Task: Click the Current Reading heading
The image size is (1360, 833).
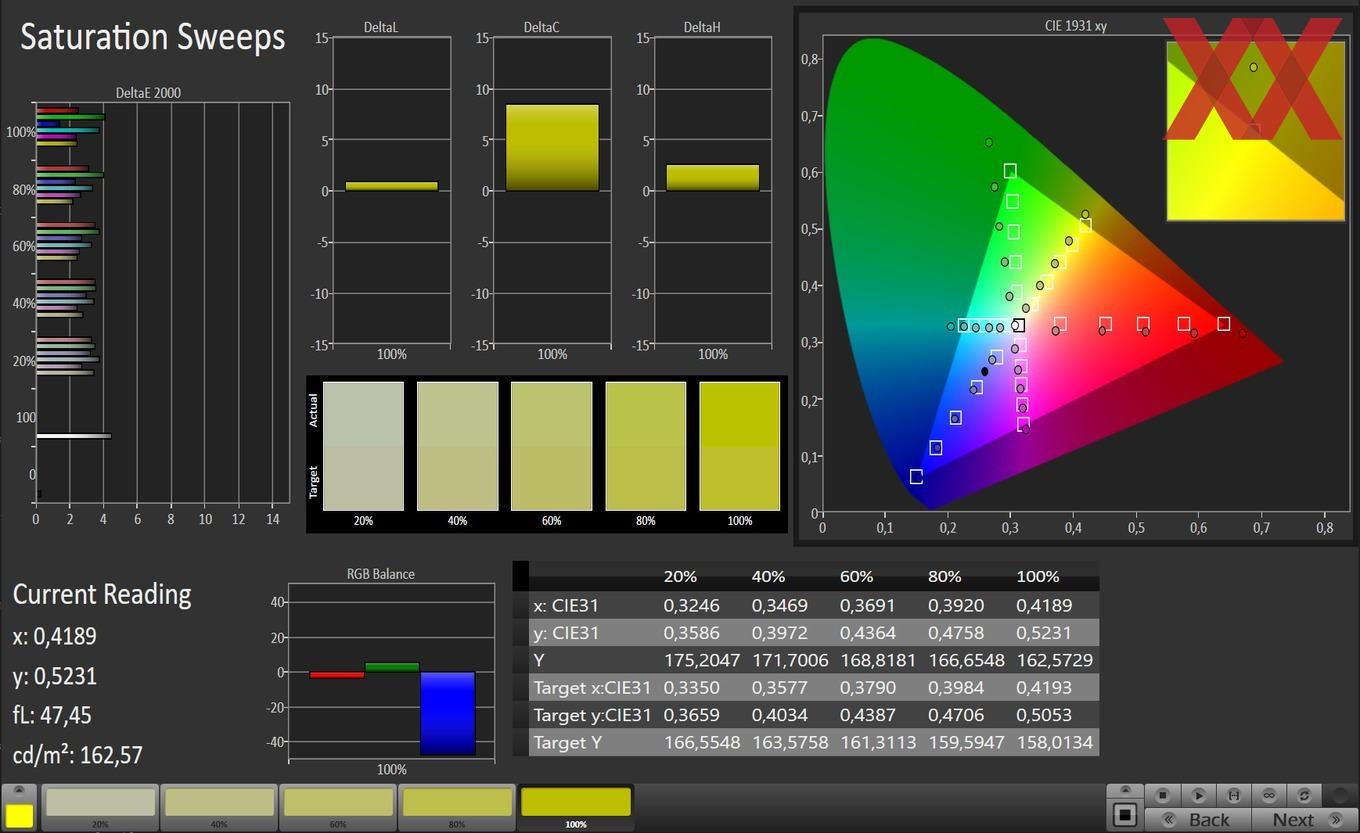Action: coord(102,594)
